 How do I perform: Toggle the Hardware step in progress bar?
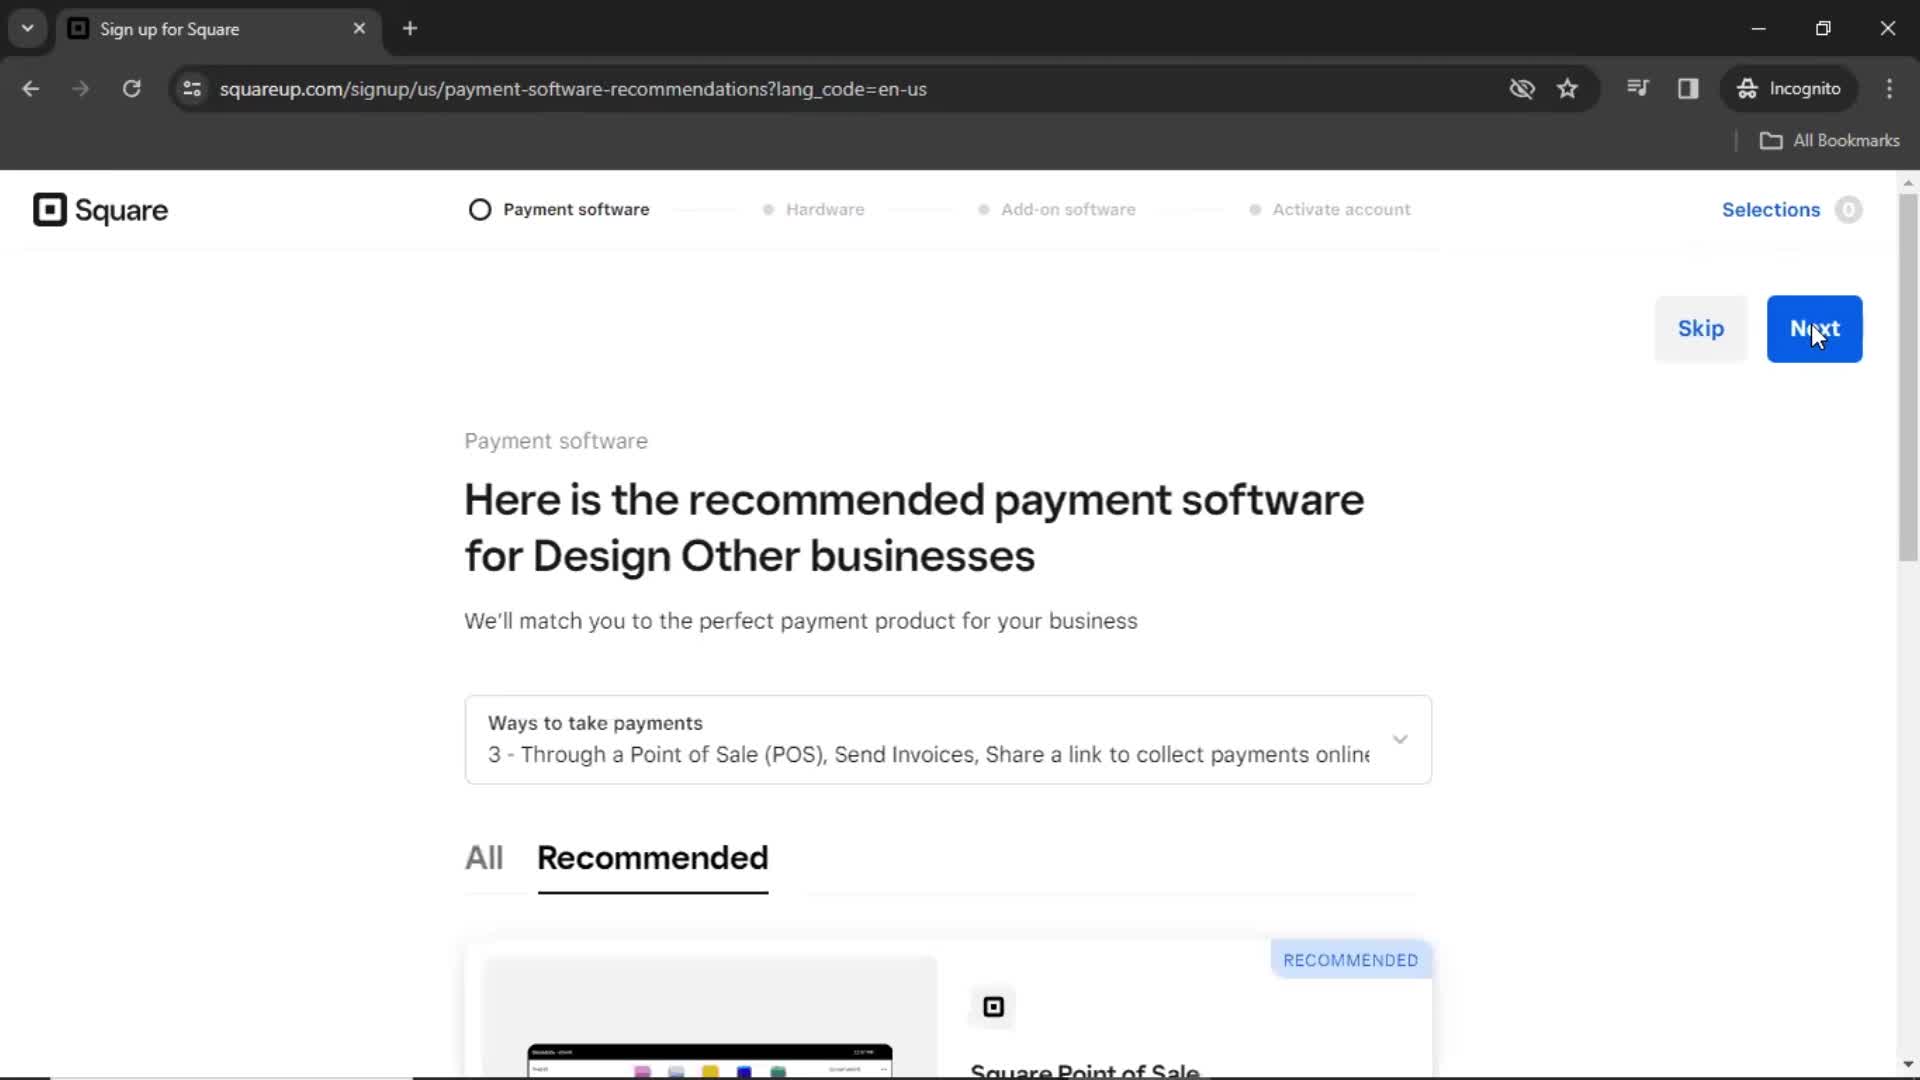(x=814, y=208)
